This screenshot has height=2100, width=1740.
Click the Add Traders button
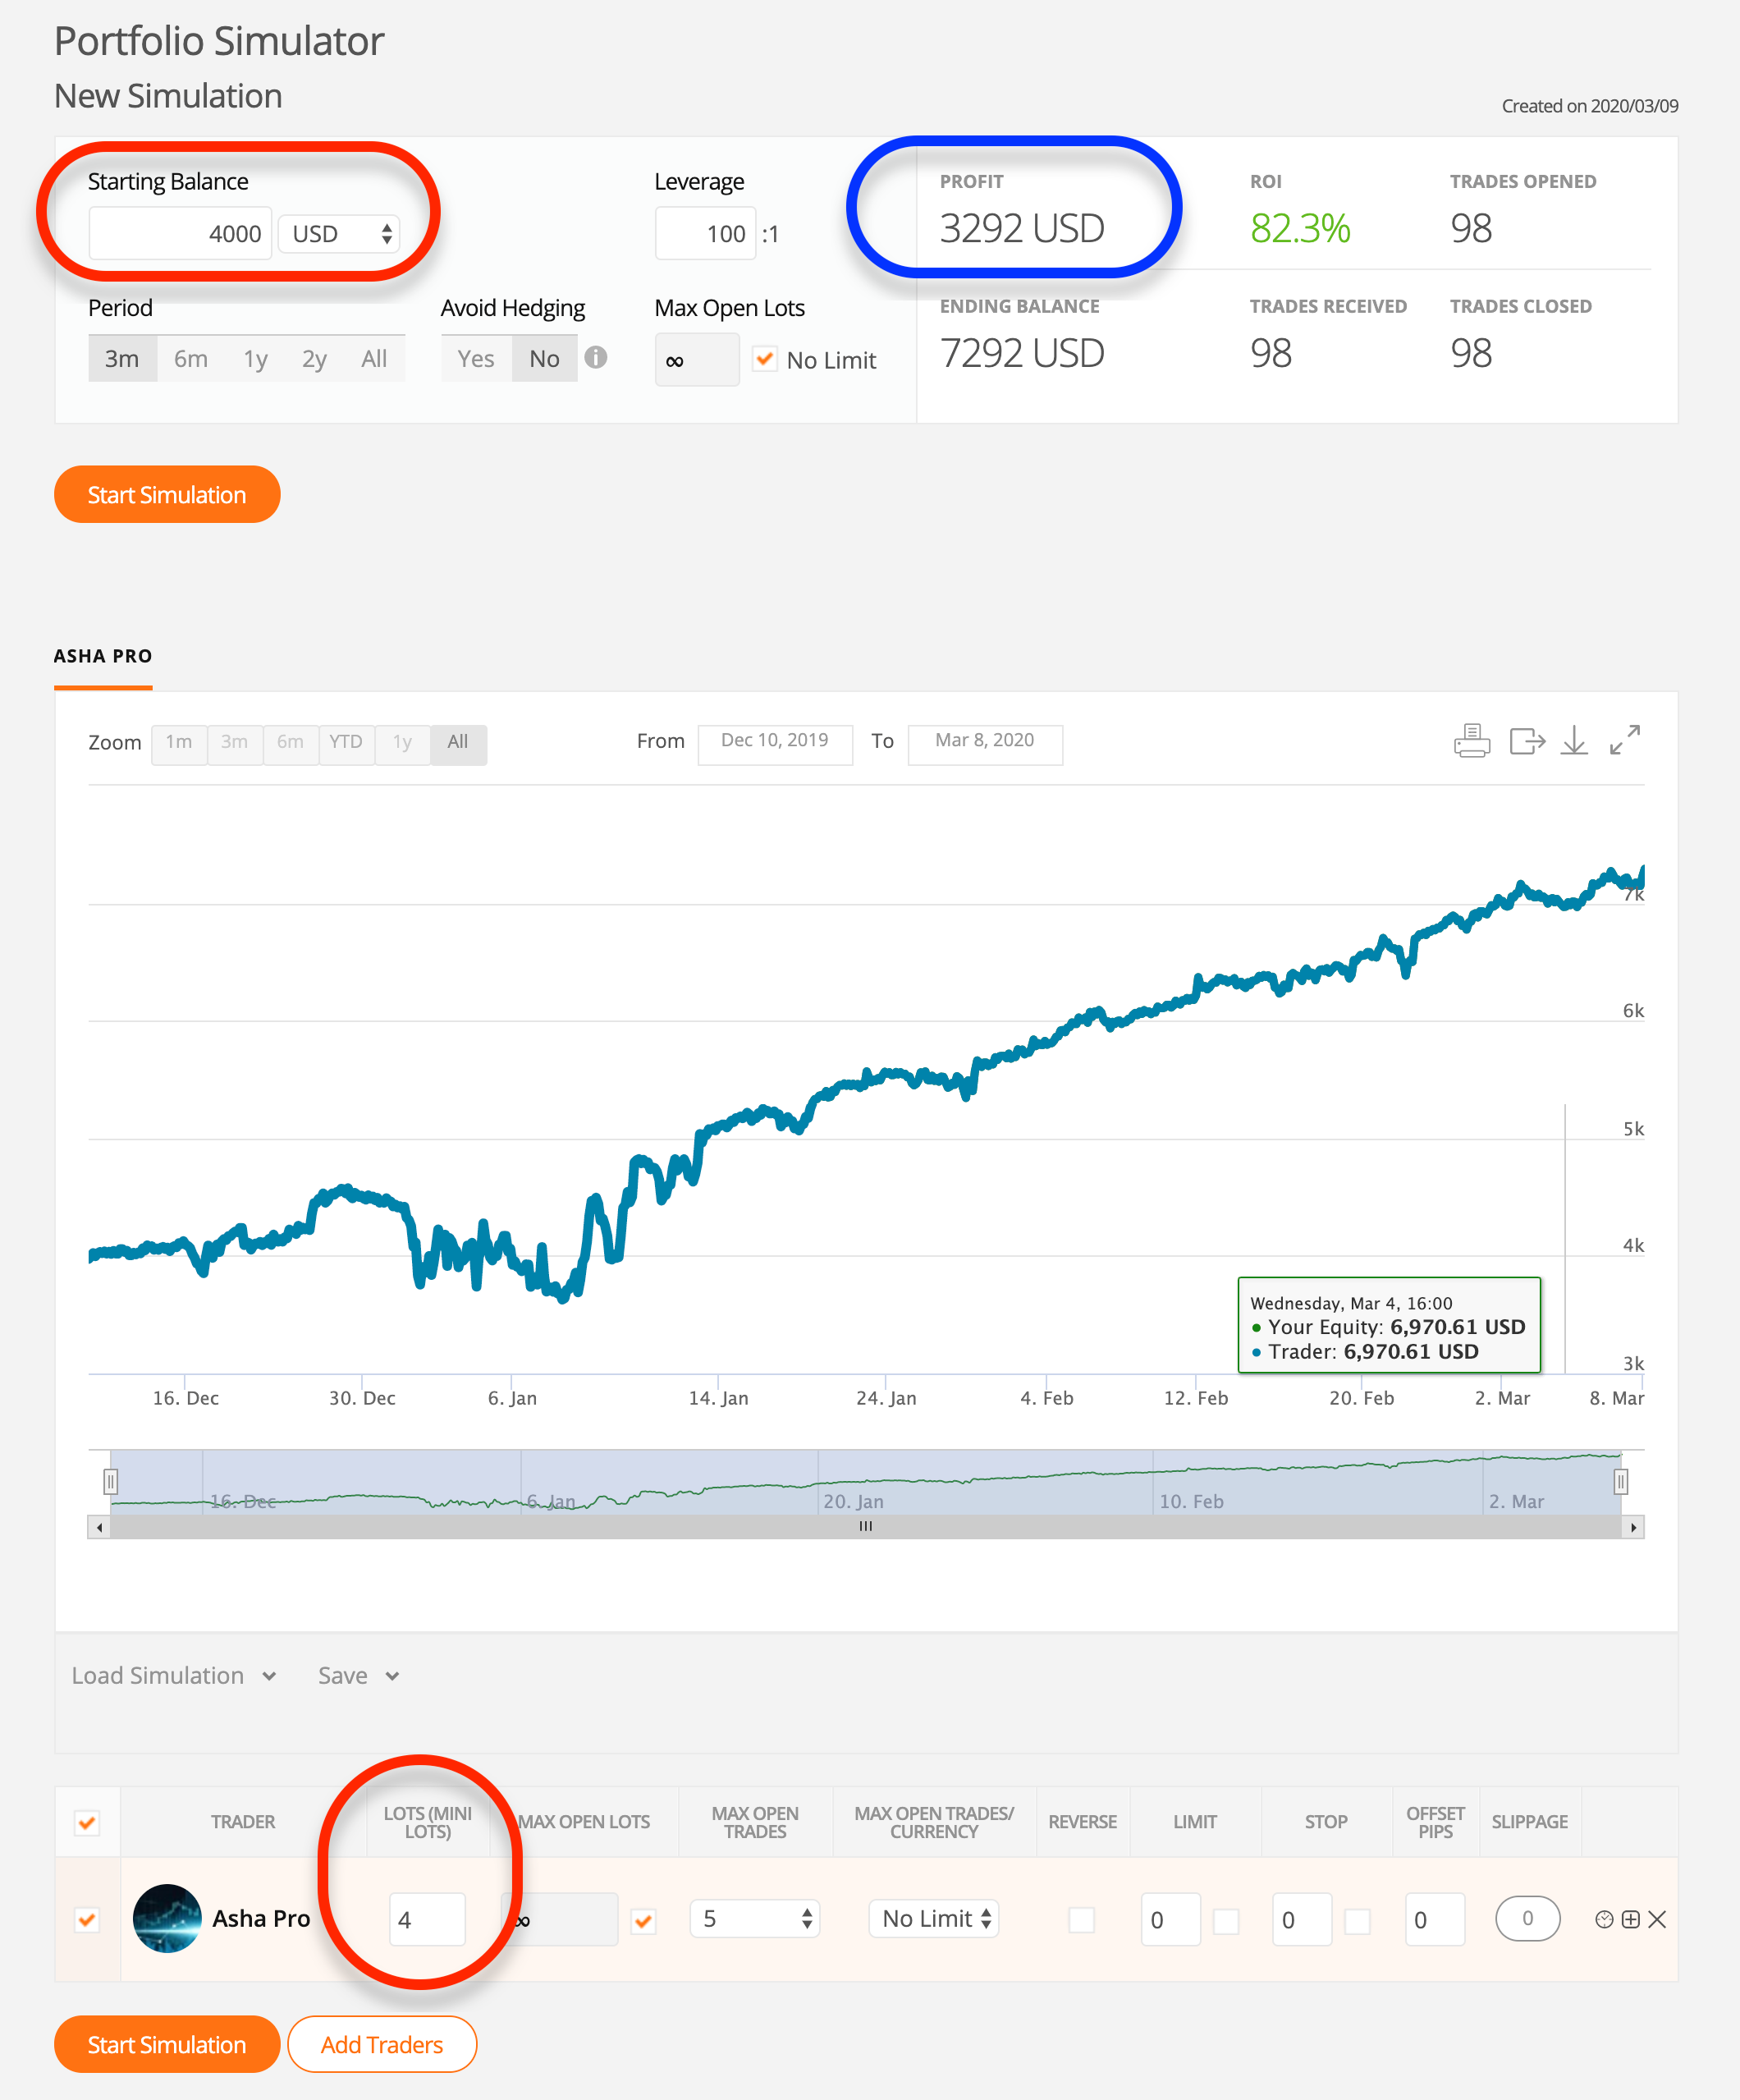coord(381,2044)
